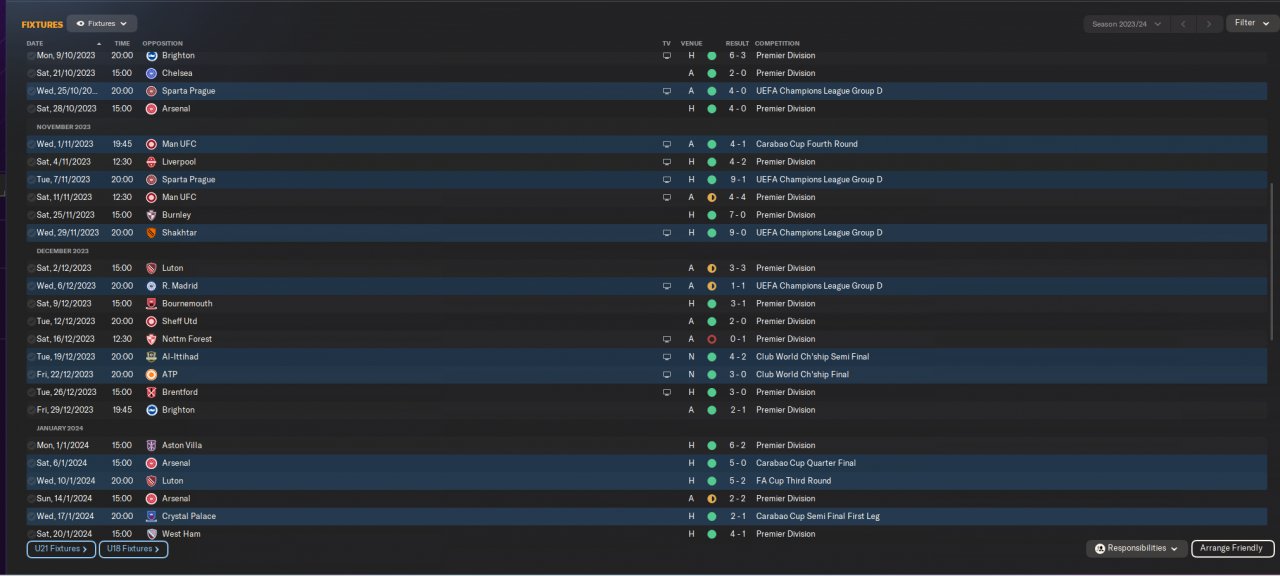Expand the Filter dropdown
Screen dimensions: 1280x576
tap(1252, 23)
